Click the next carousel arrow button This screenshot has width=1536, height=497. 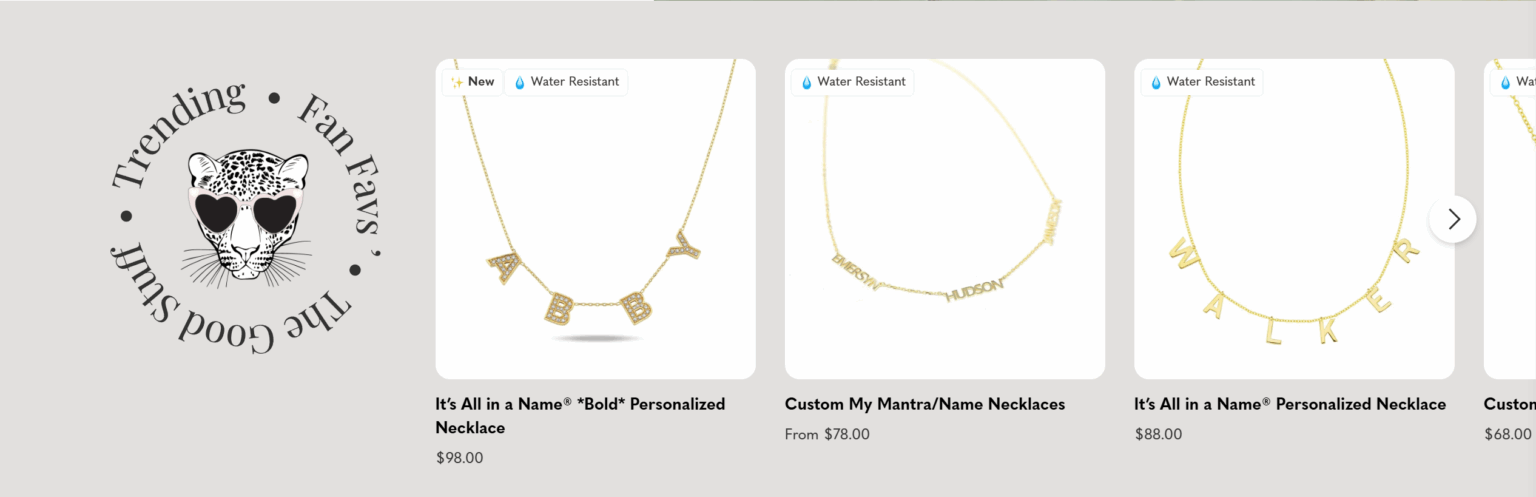pyautogui.click(x=1453, y=219)
